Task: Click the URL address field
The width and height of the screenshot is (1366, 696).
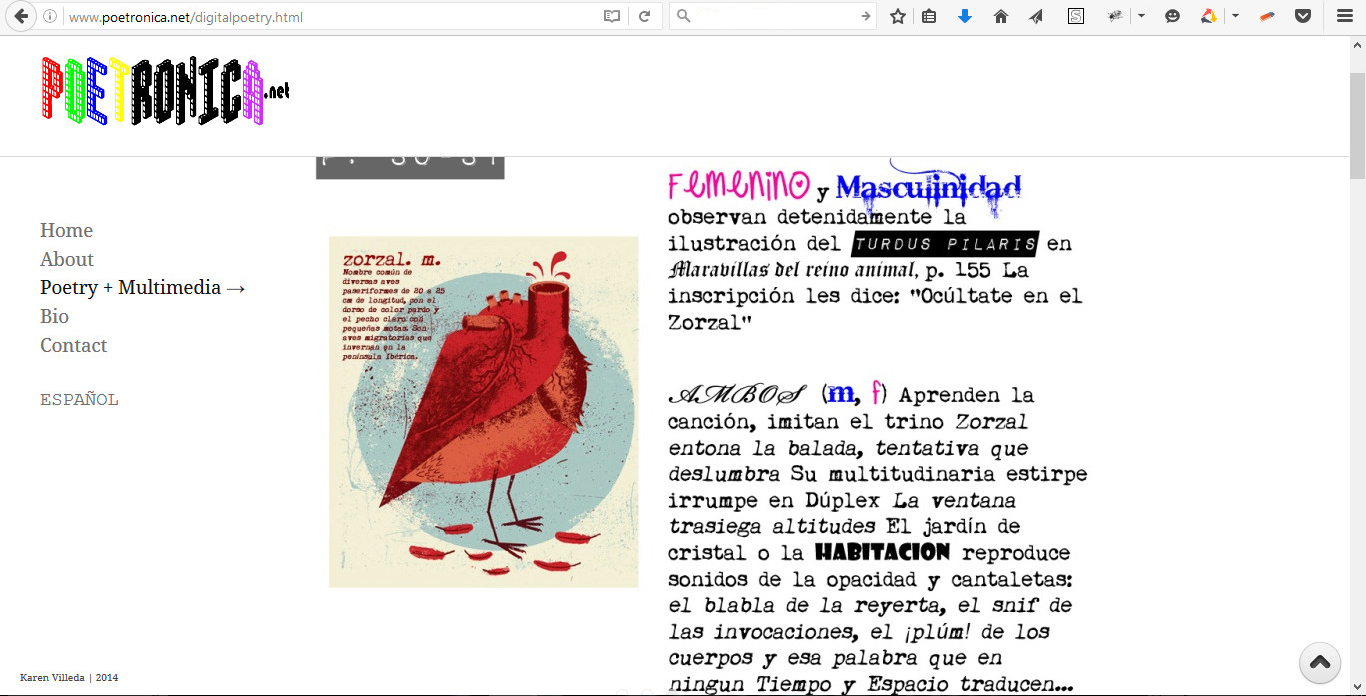Action: click(x=330, y=17)
